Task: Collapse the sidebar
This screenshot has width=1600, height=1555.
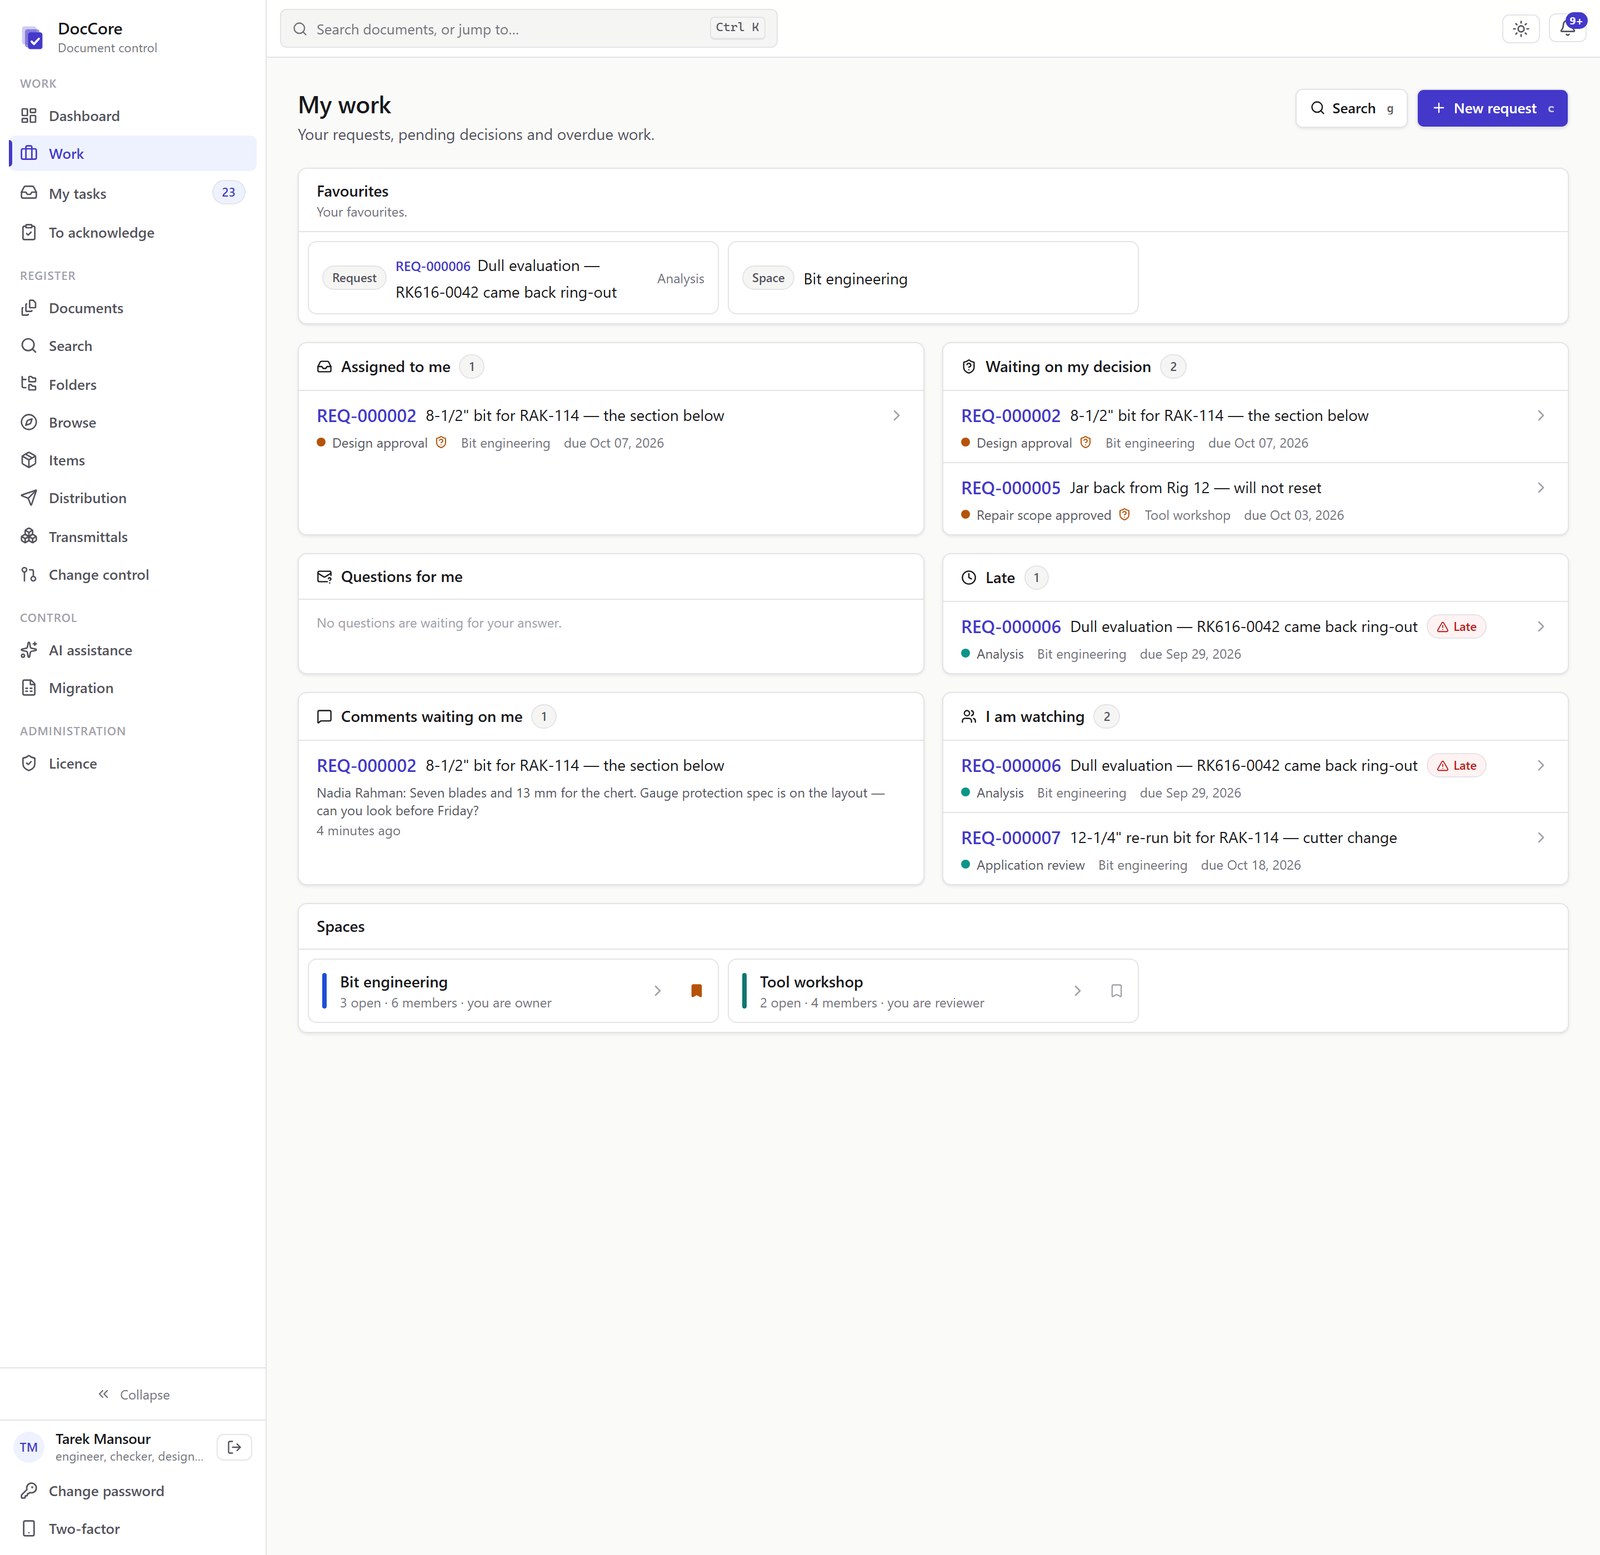Action: [x=133, y=1394]
